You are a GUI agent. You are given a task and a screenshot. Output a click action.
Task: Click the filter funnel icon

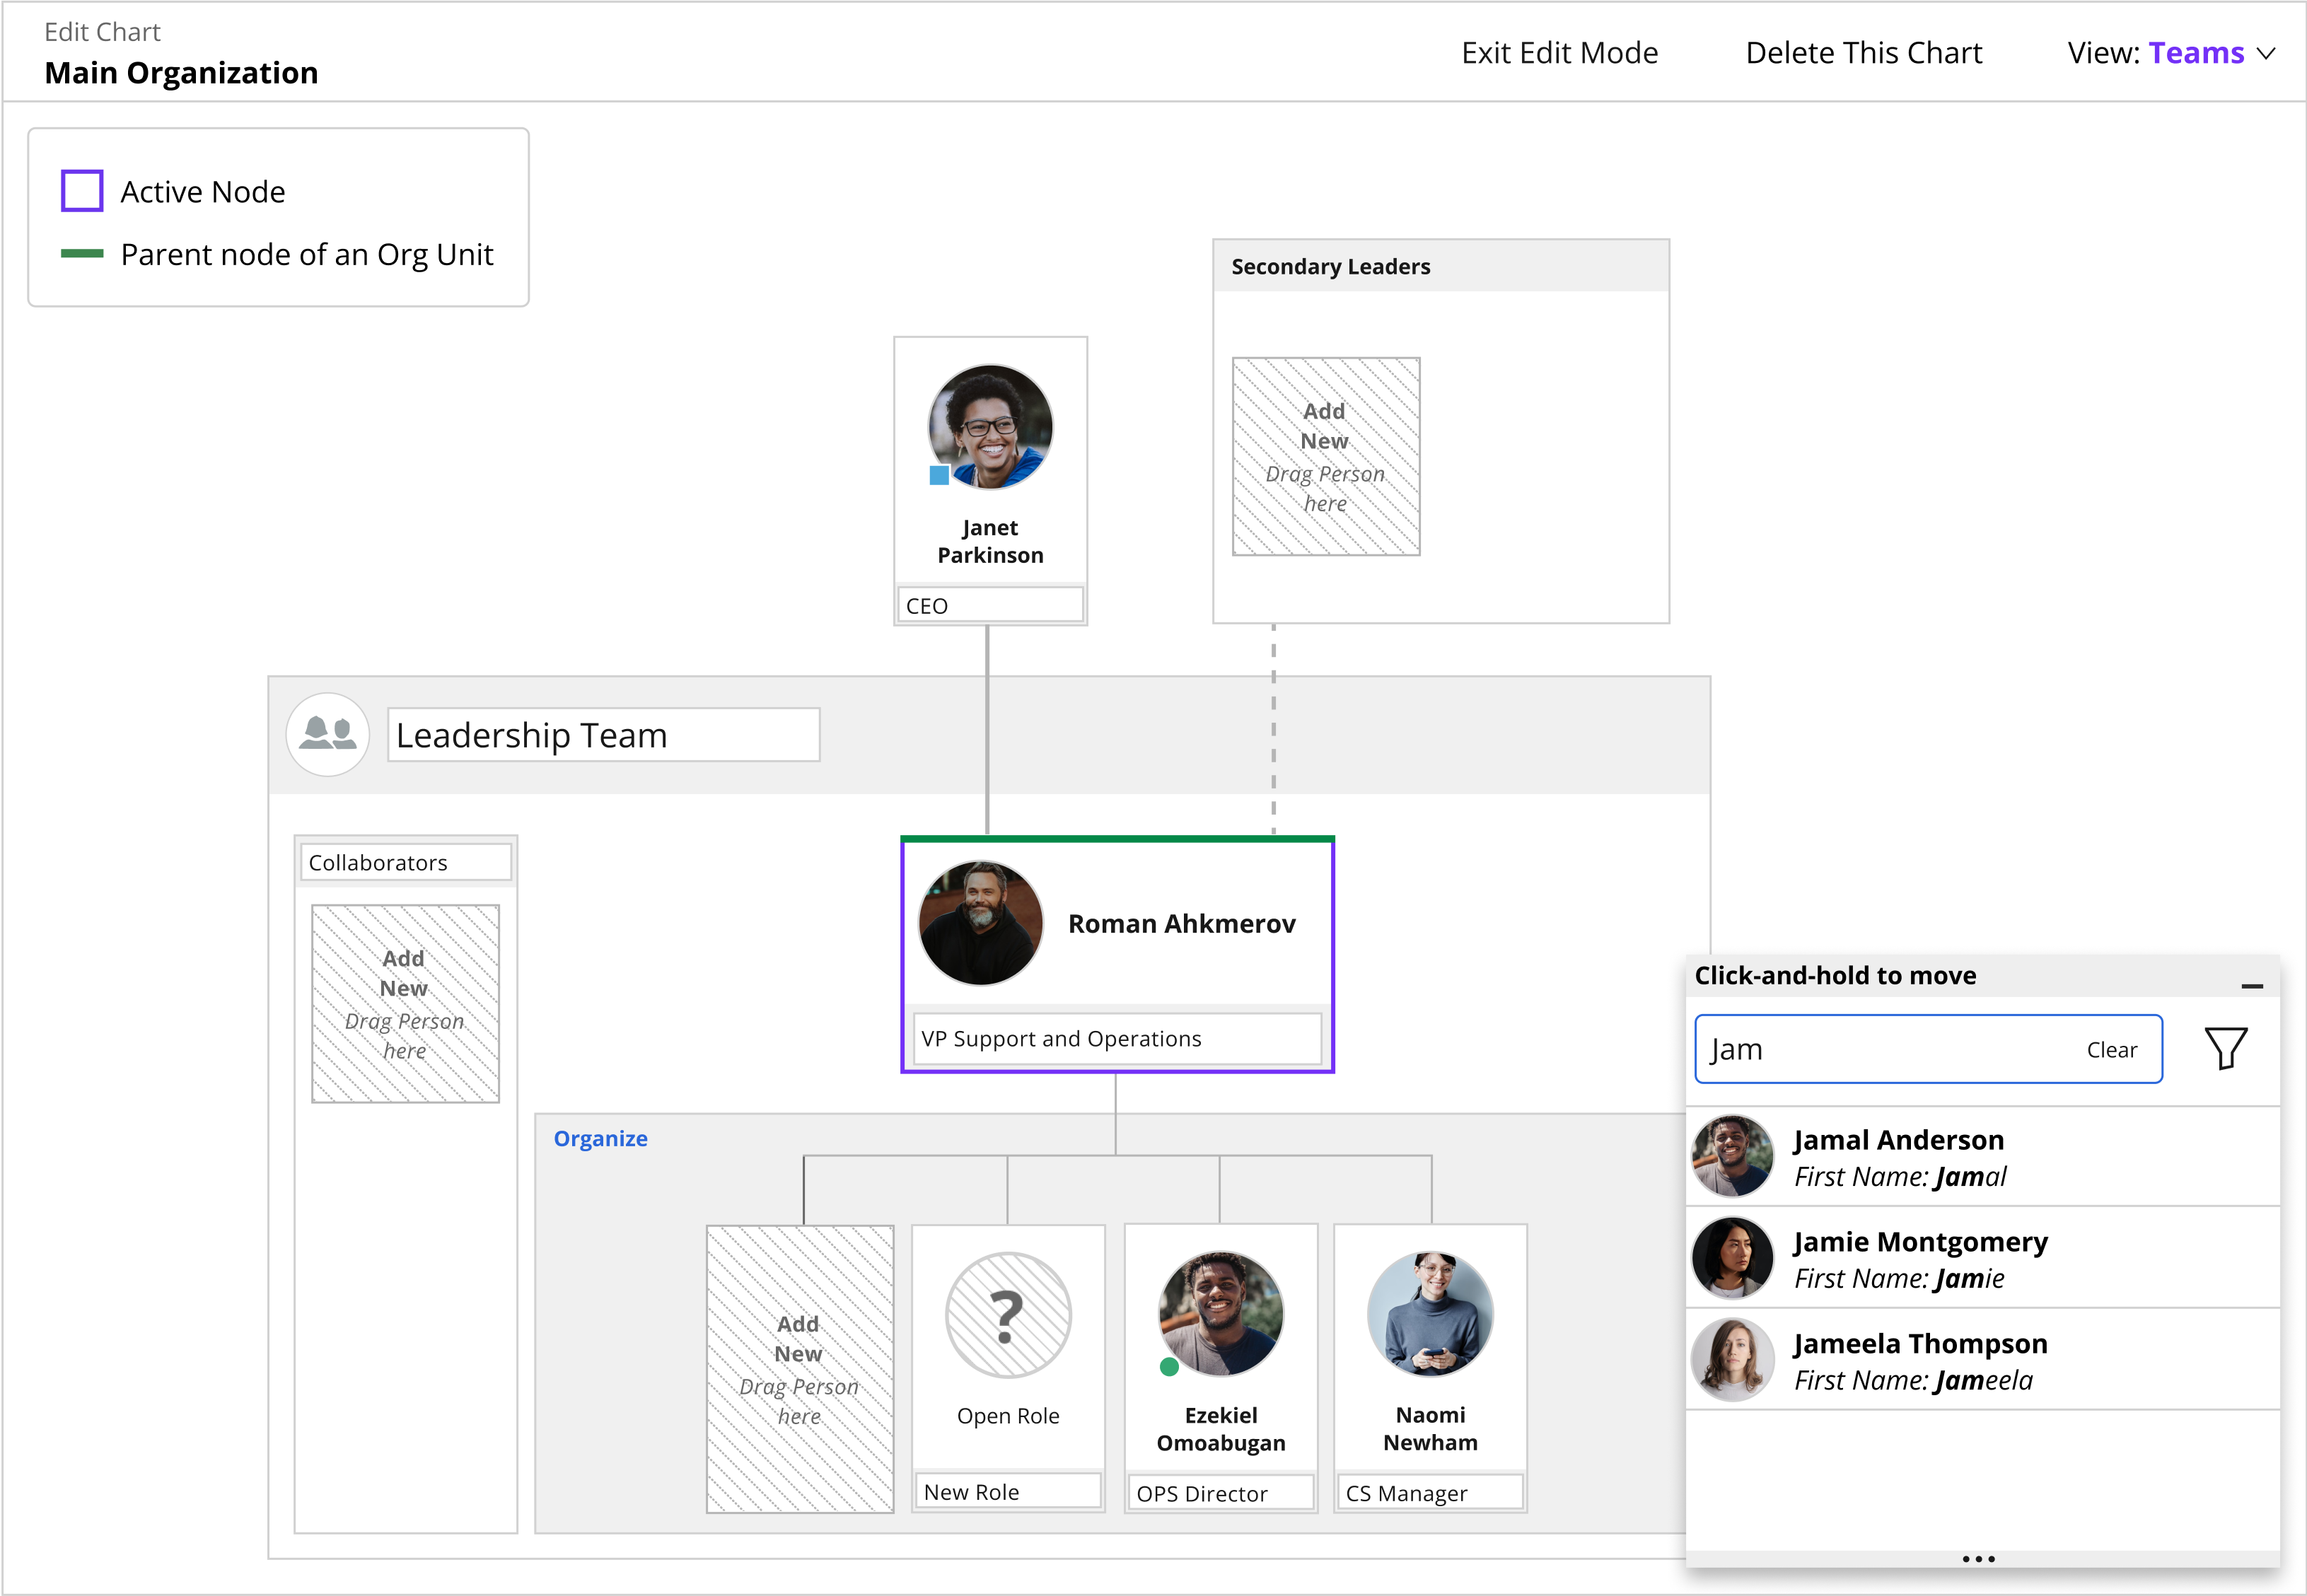coord(2225,1049)
